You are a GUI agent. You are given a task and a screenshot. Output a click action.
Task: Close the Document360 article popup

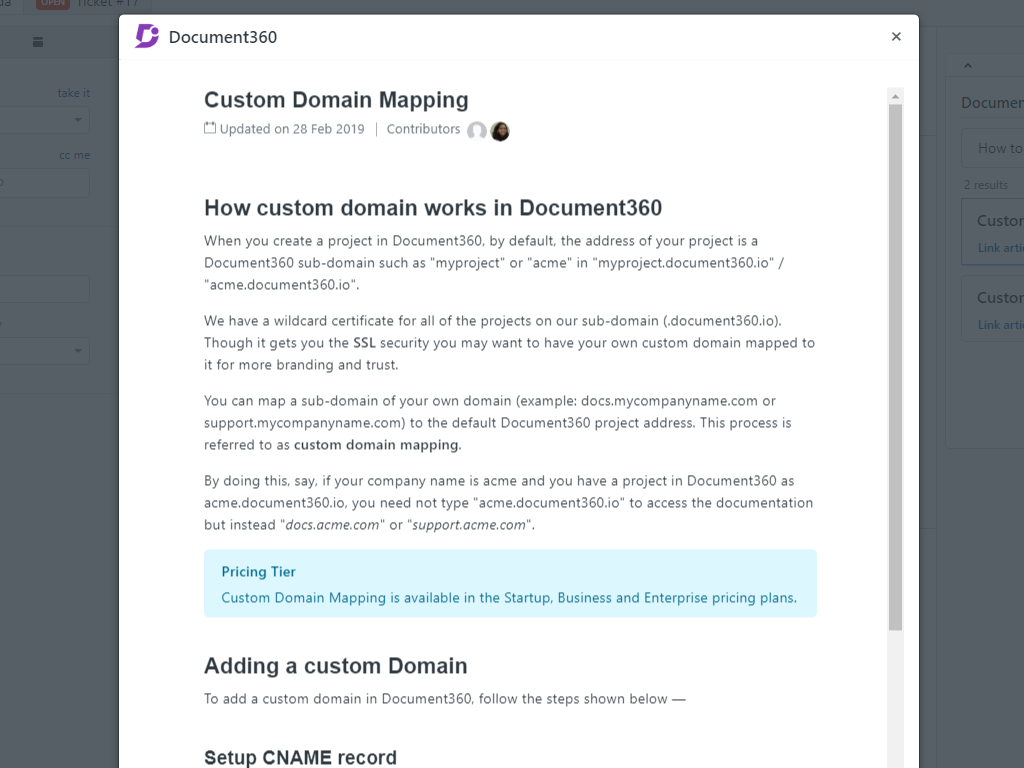click(x=896, y=37)
